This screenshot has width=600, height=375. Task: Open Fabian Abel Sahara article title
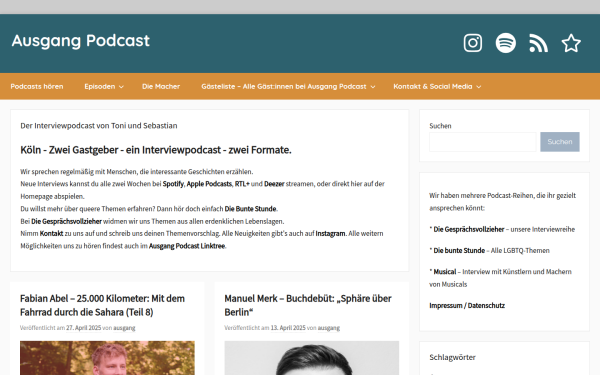tap(102, 305)
